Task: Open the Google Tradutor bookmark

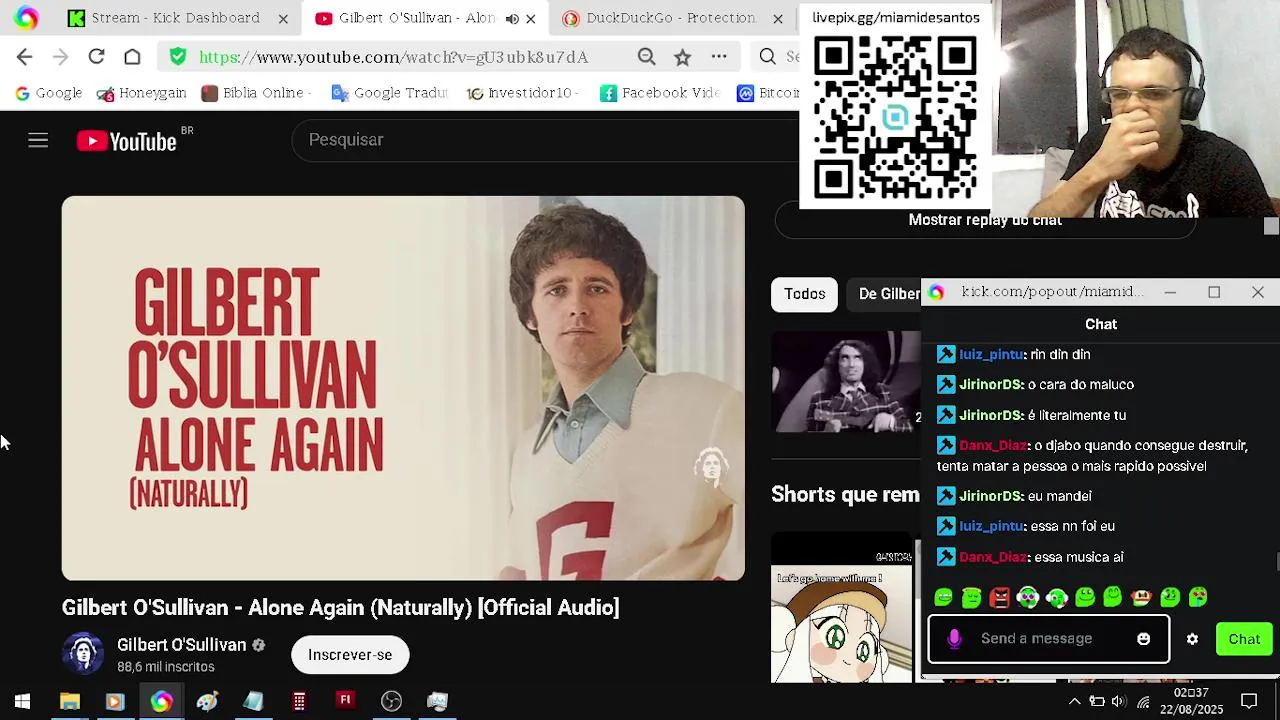Action: coord(389,93)
